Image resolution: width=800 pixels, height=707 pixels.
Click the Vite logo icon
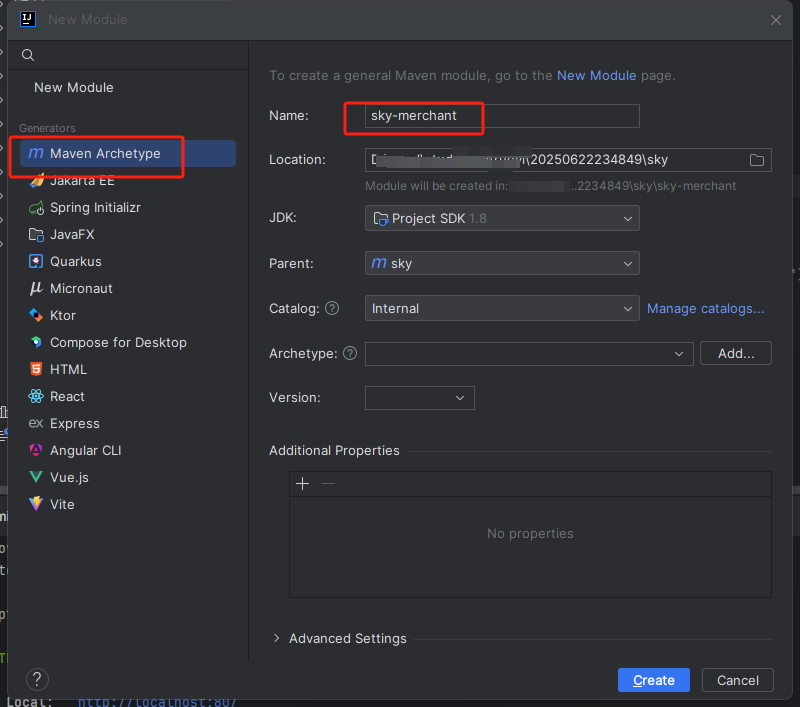click(x=36, y=504)
